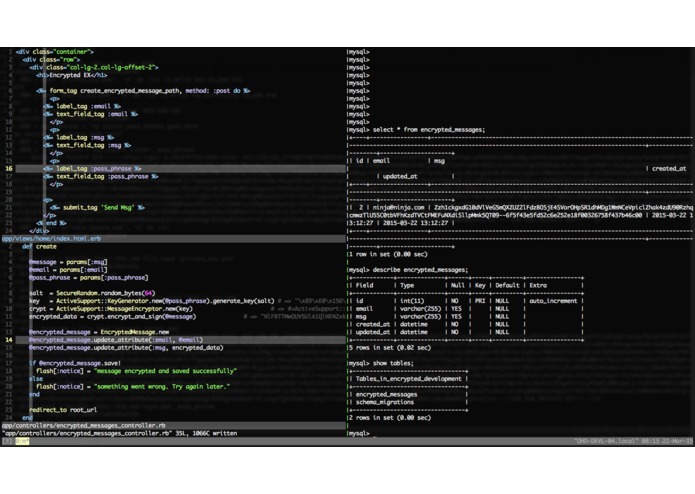Click the SecureRandom.random_bytes(64) salt line
695x494 pixels.
[x=92, y=293]
